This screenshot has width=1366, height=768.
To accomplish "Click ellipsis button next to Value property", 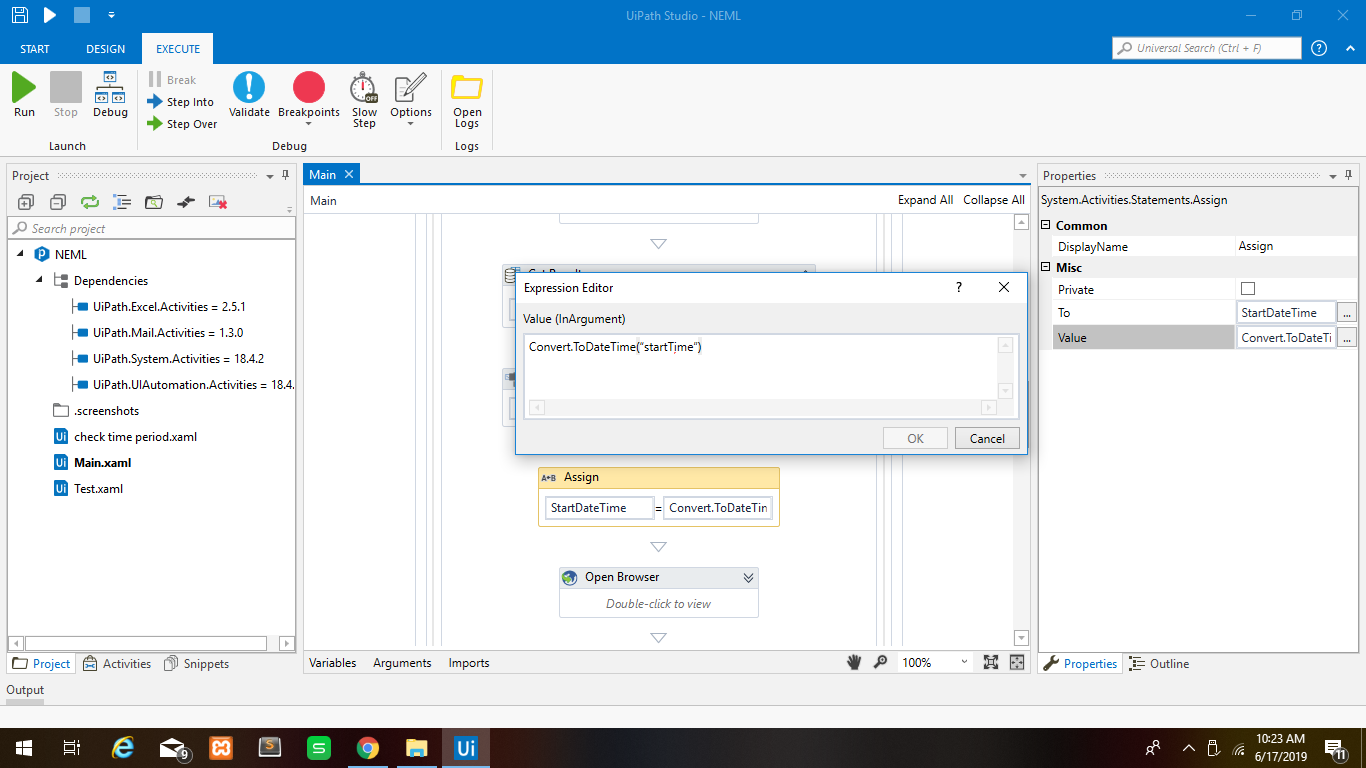I will (1347, 338).
